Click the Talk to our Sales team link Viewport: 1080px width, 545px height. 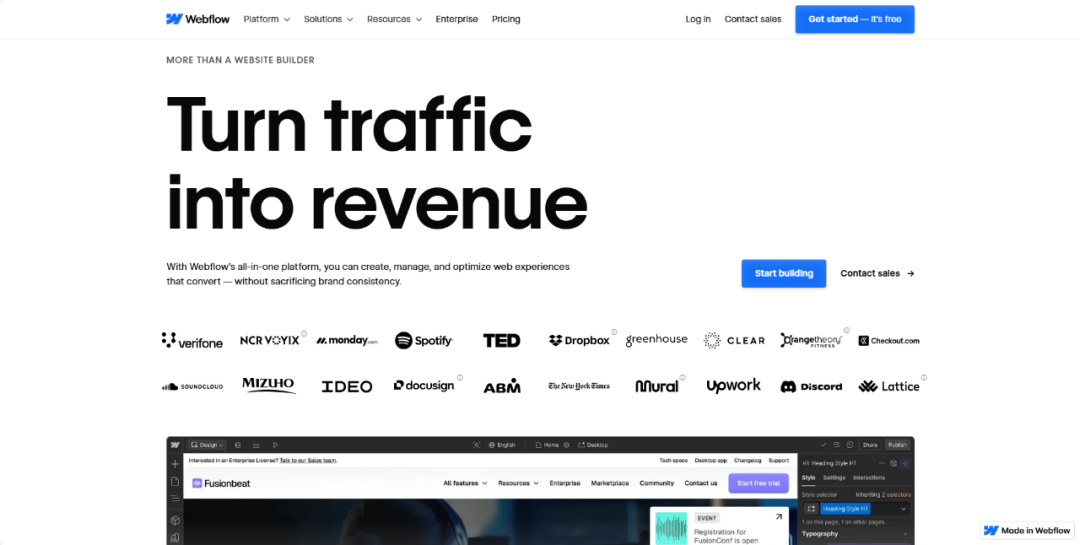coord(309,460)
